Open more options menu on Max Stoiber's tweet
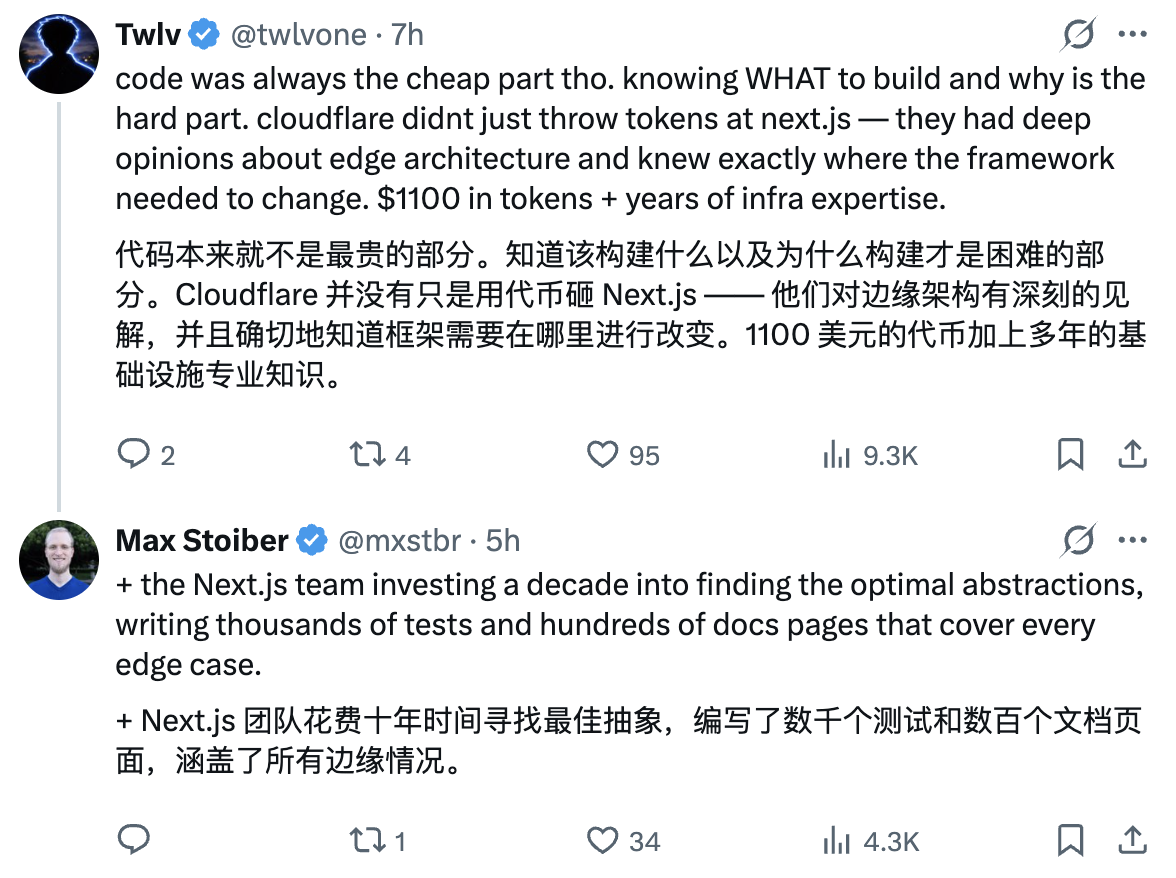Screen dimensions: 1176x878 coord(1131,541)
